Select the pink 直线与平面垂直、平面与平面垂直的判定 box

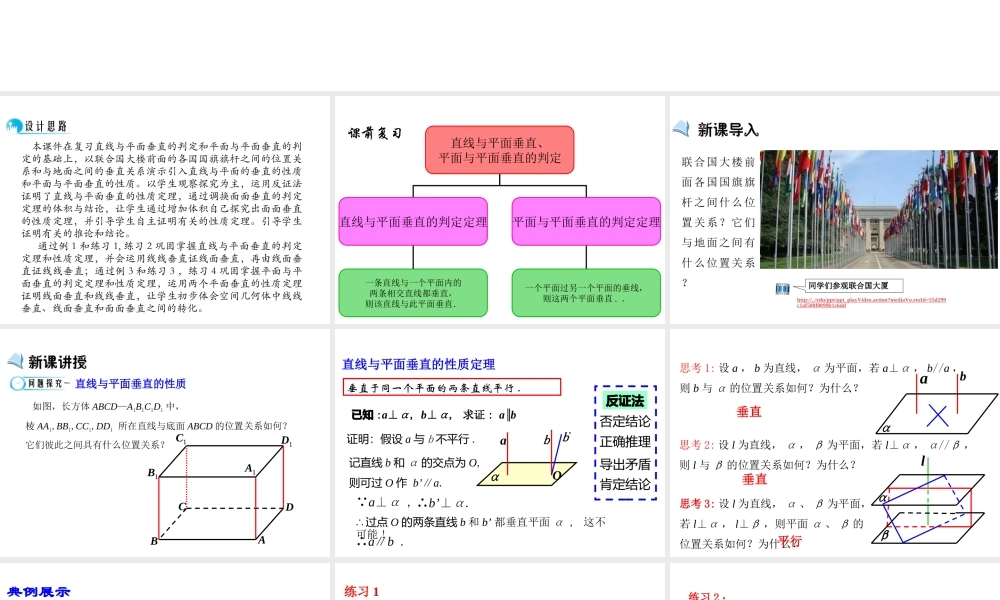(500, 150)
